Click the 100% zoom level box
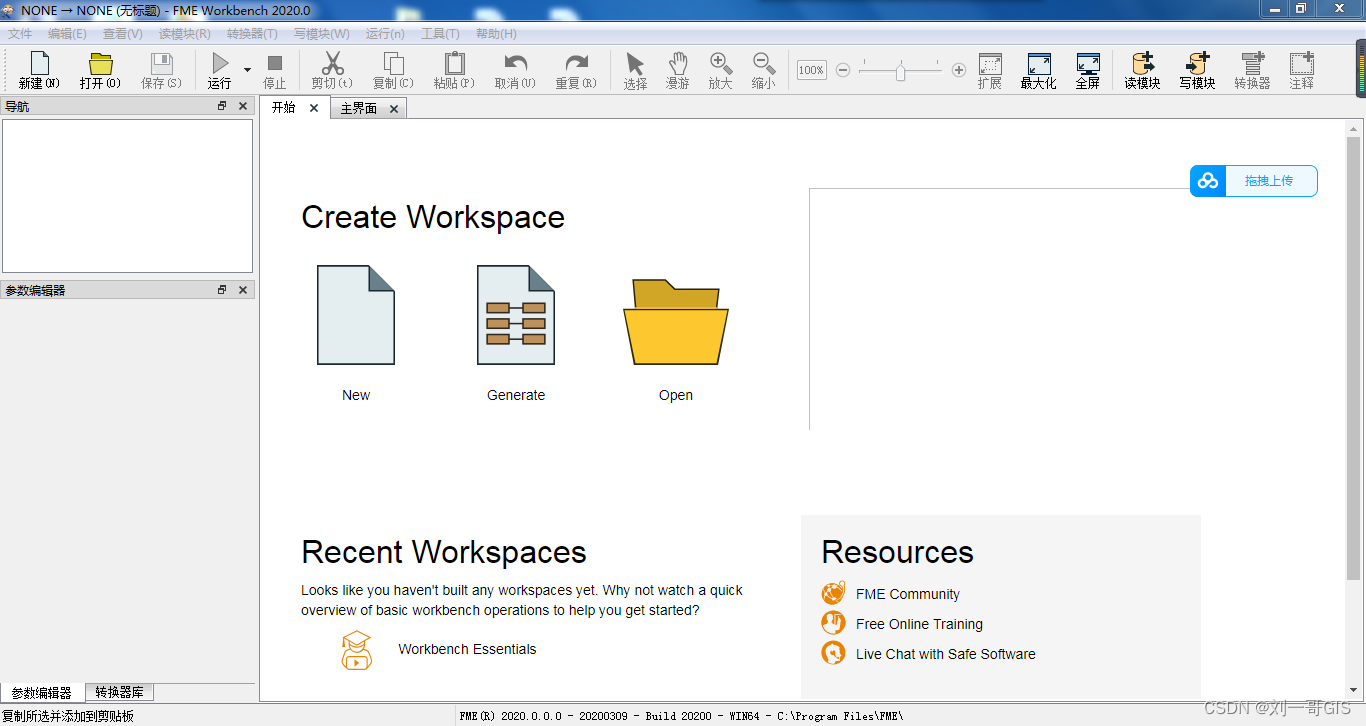 (812, 70)
